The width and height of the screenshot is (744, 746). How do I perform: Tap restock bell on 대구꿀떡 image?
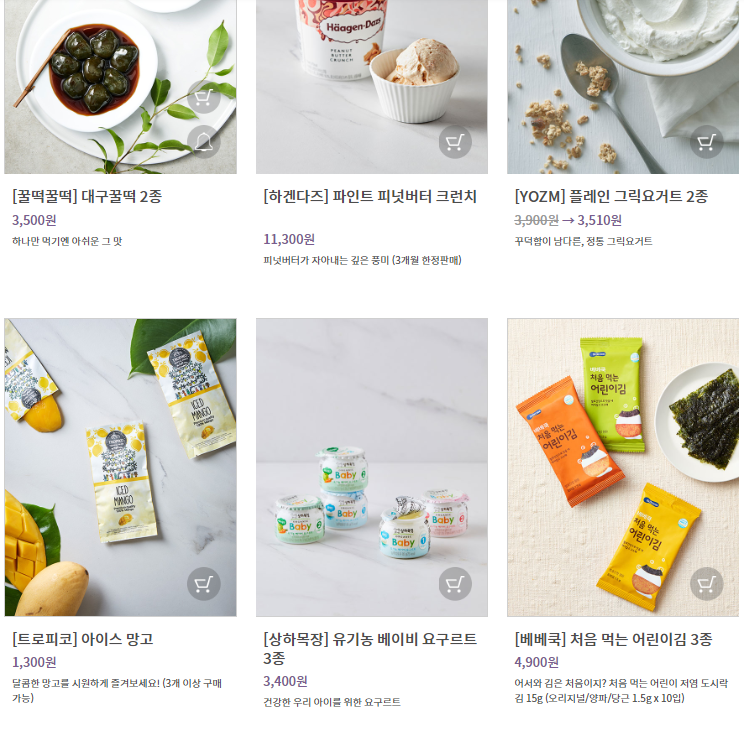tap(204, 142)
